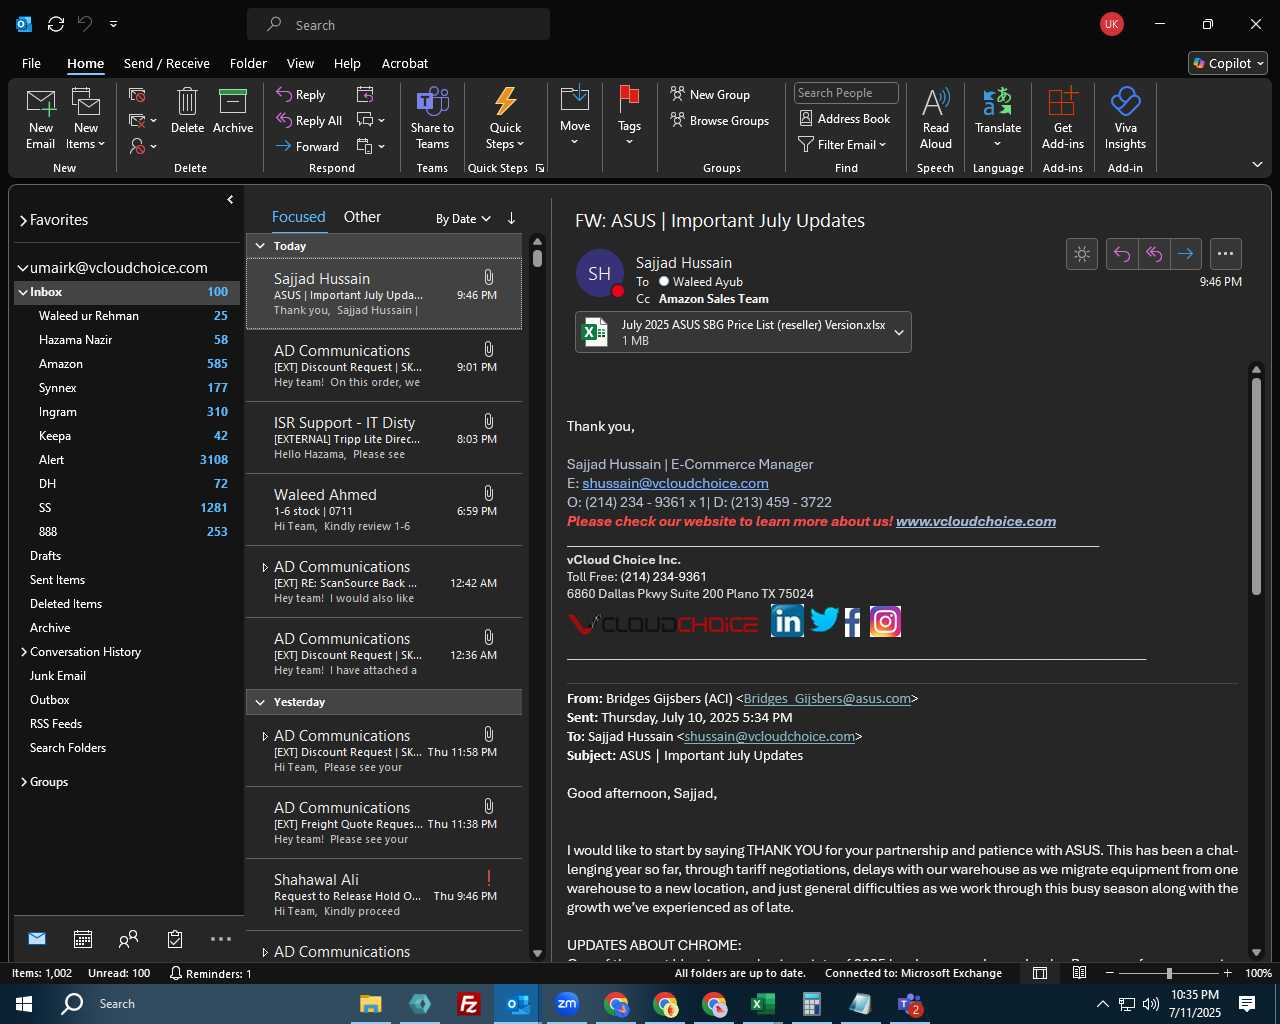Click Bridges_Gijsbers@asus.com link

click(x=827, y=698)
